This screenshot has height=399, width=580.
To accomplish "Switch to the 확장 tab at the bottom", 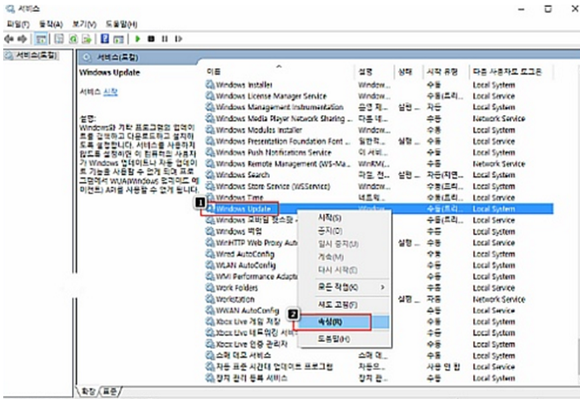I will pos(88,391).
